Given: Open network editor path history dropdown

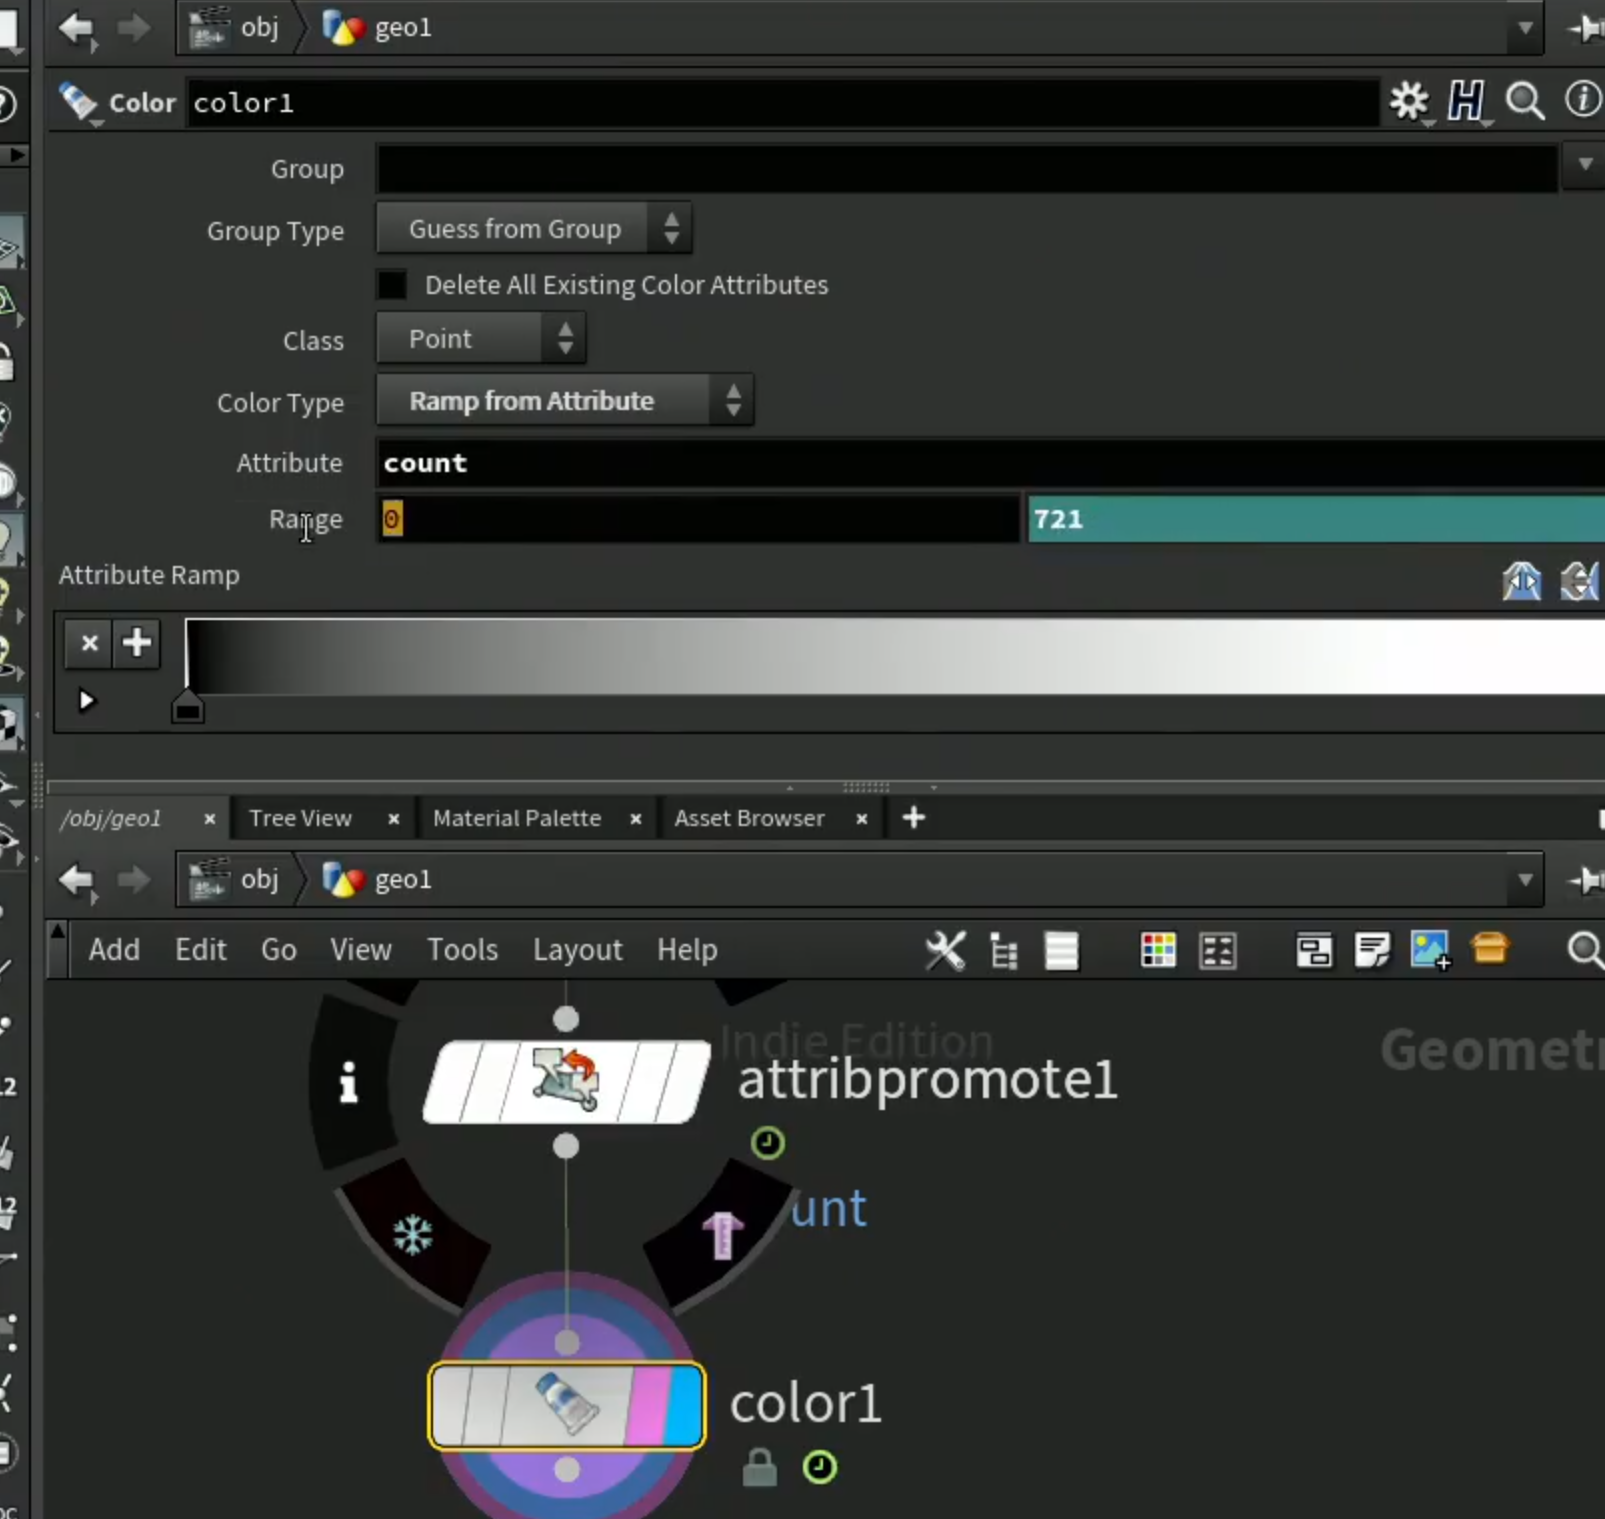Looking at the screenshot, I should [x=1525, y=880].
